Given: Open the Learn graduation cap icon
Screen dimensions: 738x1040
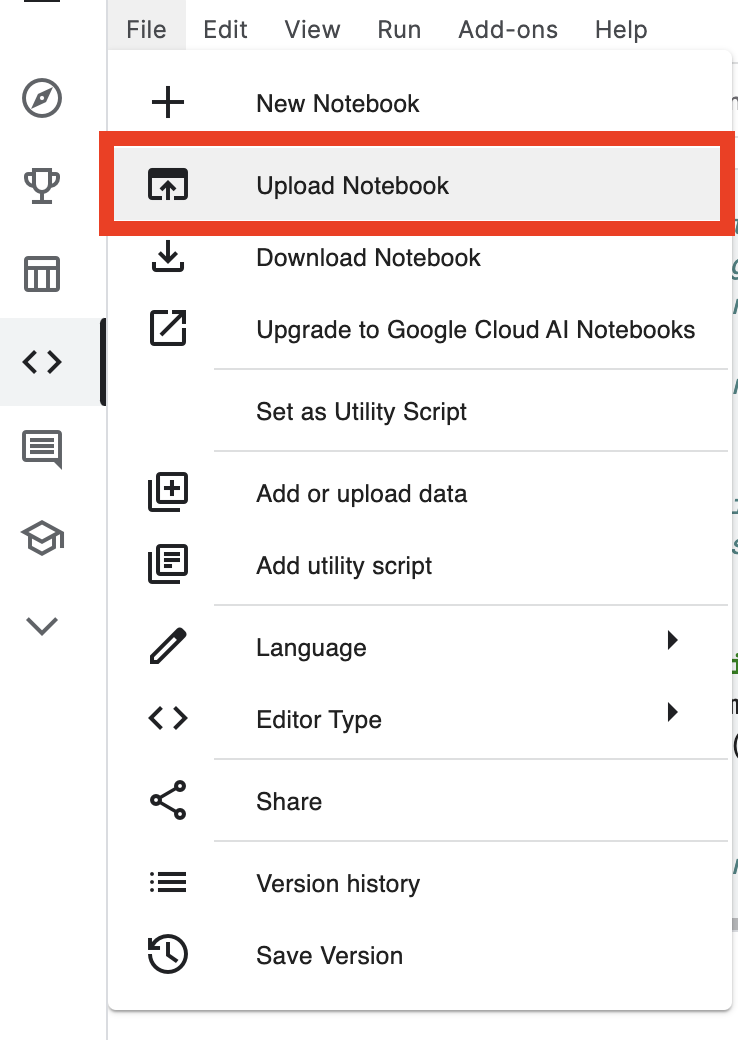Looking at the screenshot, I should pos(42,538).
